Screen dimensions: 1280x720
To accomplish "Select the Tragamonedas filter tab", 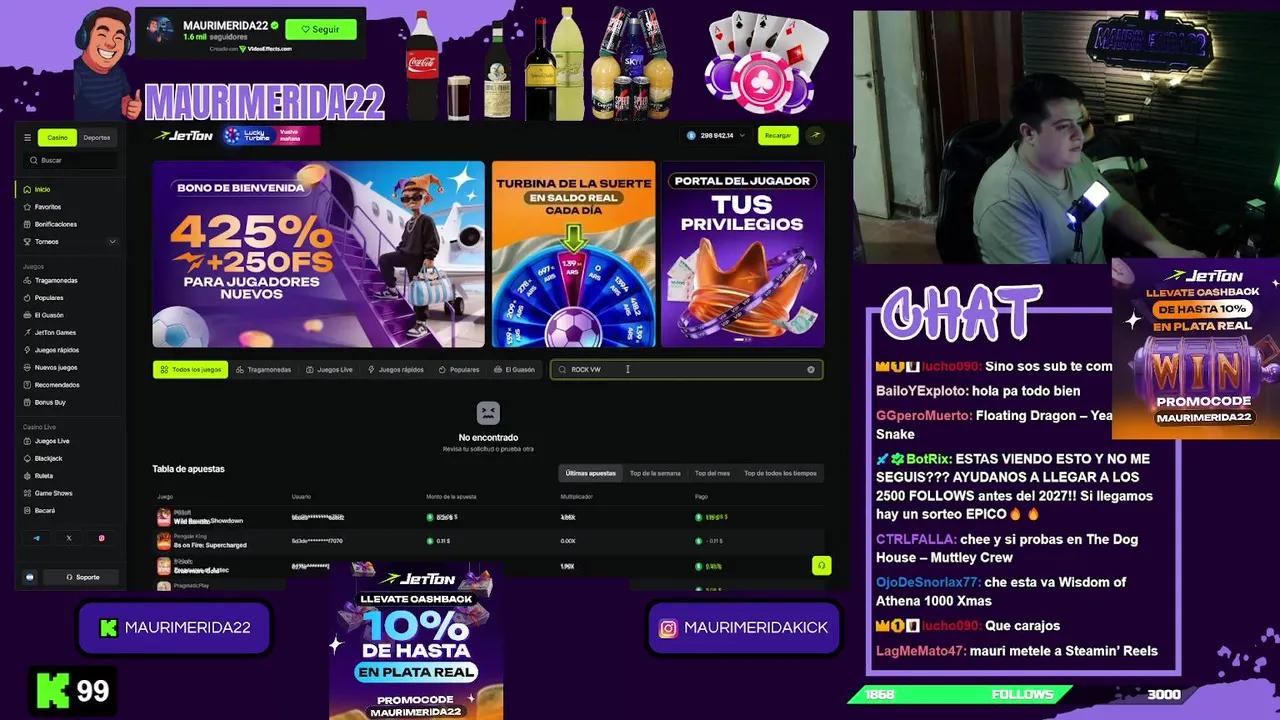I will pyautogui.click(x=264, y=370).
